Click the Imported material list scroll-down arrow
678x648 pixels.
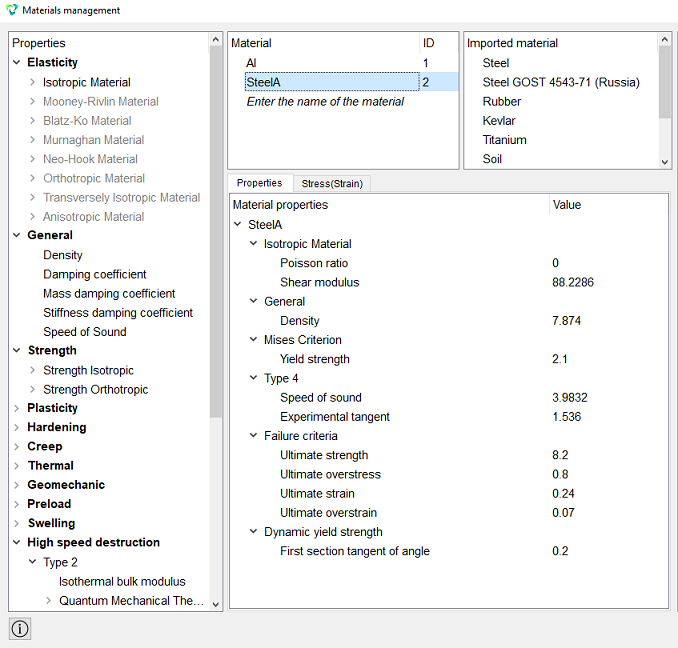coord(665,163)
